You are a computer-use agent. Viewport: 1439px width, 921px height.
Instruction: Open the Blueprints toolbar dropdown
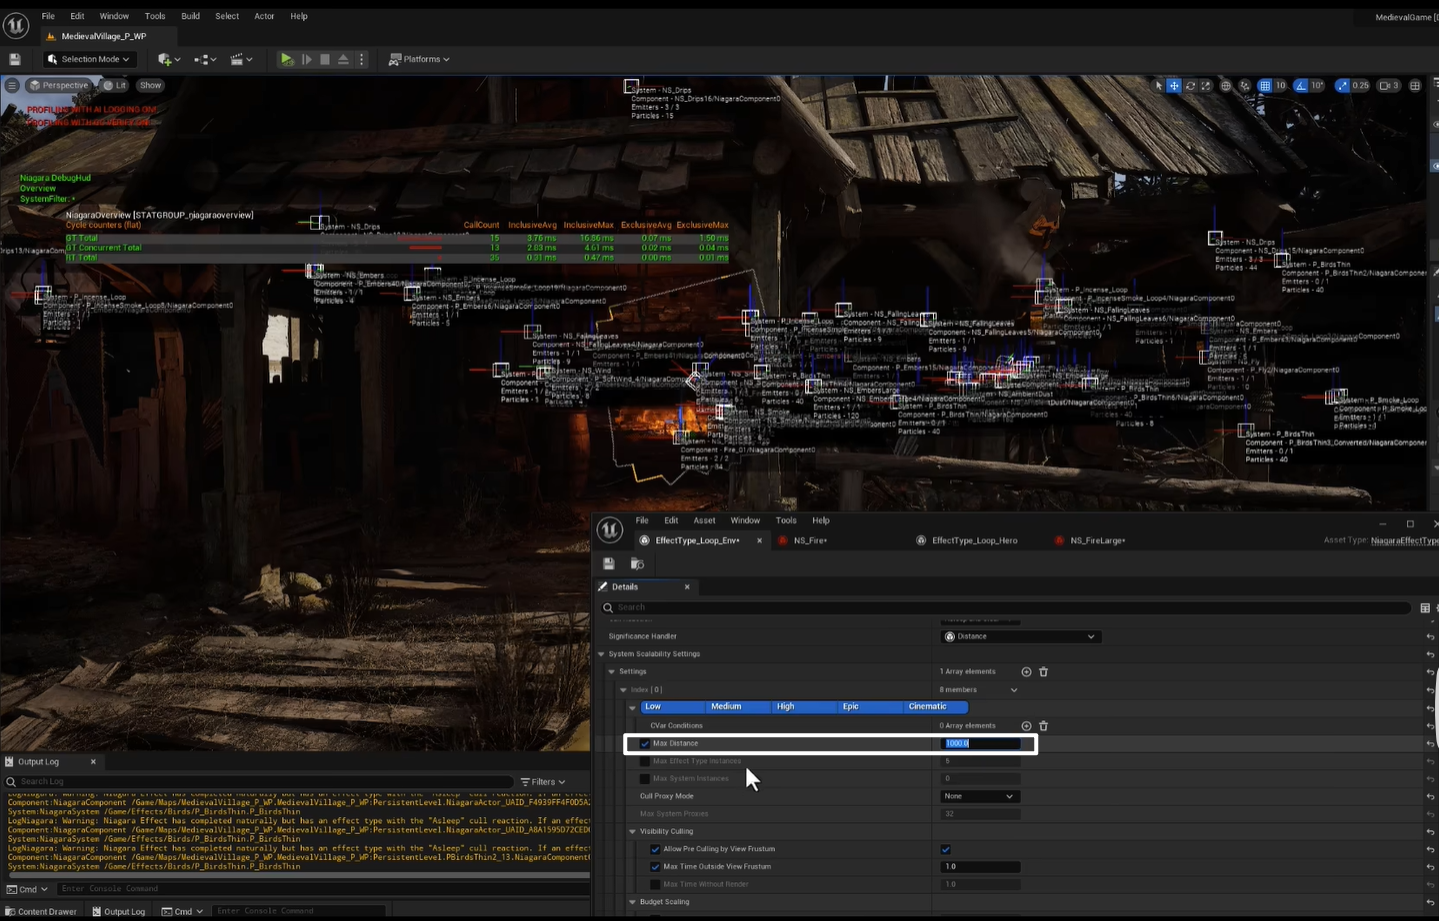pos(206,60)
